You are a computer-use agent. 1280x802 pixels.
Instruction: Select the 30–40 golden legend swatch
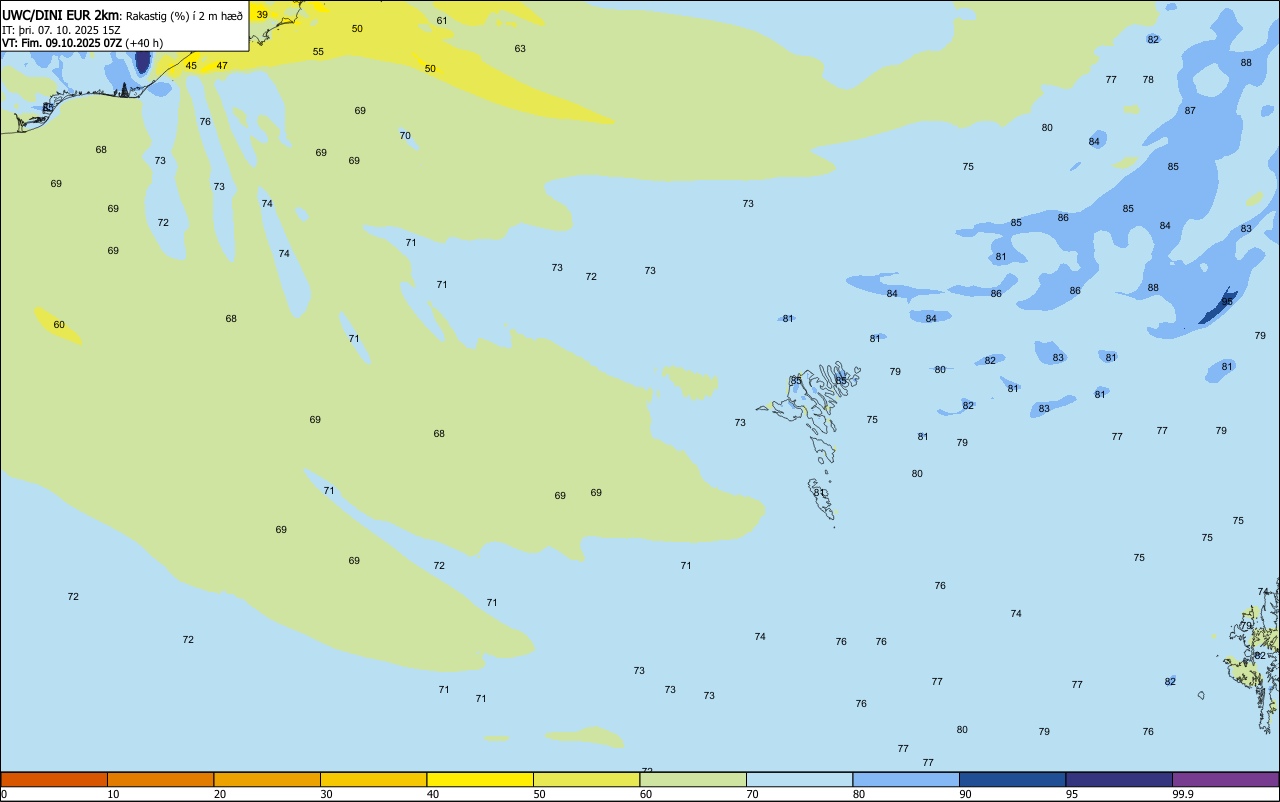(373, 779)
